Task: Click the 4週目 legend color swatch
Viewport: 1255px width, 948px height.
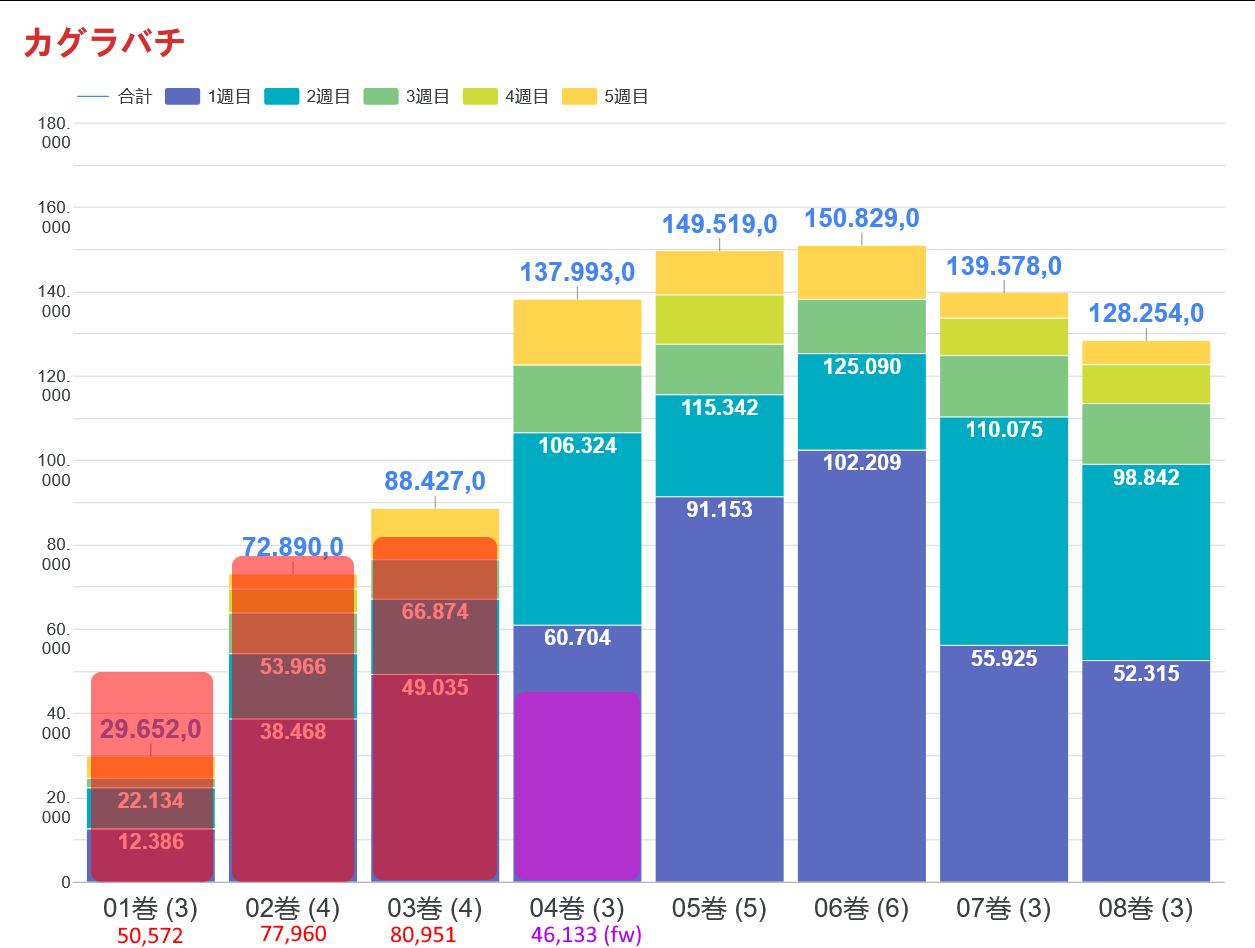Action: point(480,97)
